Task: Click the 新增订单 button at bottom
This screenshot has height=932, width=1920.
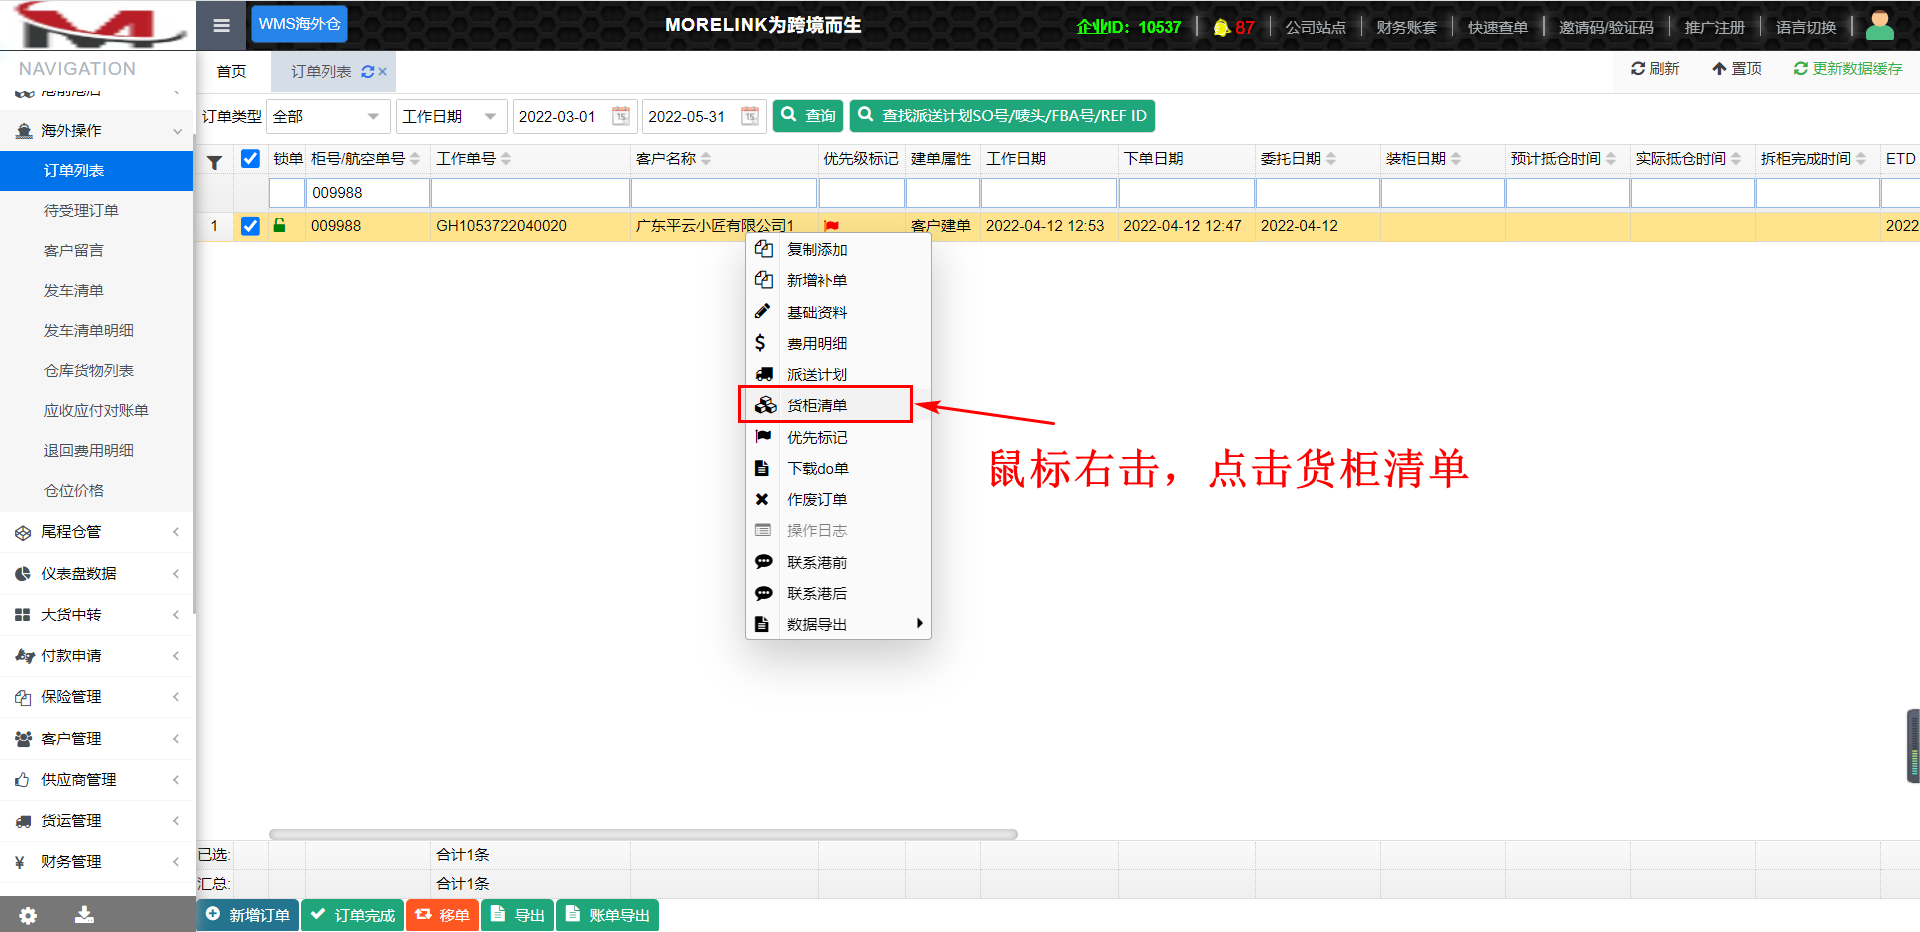Action: click(248, 915)
